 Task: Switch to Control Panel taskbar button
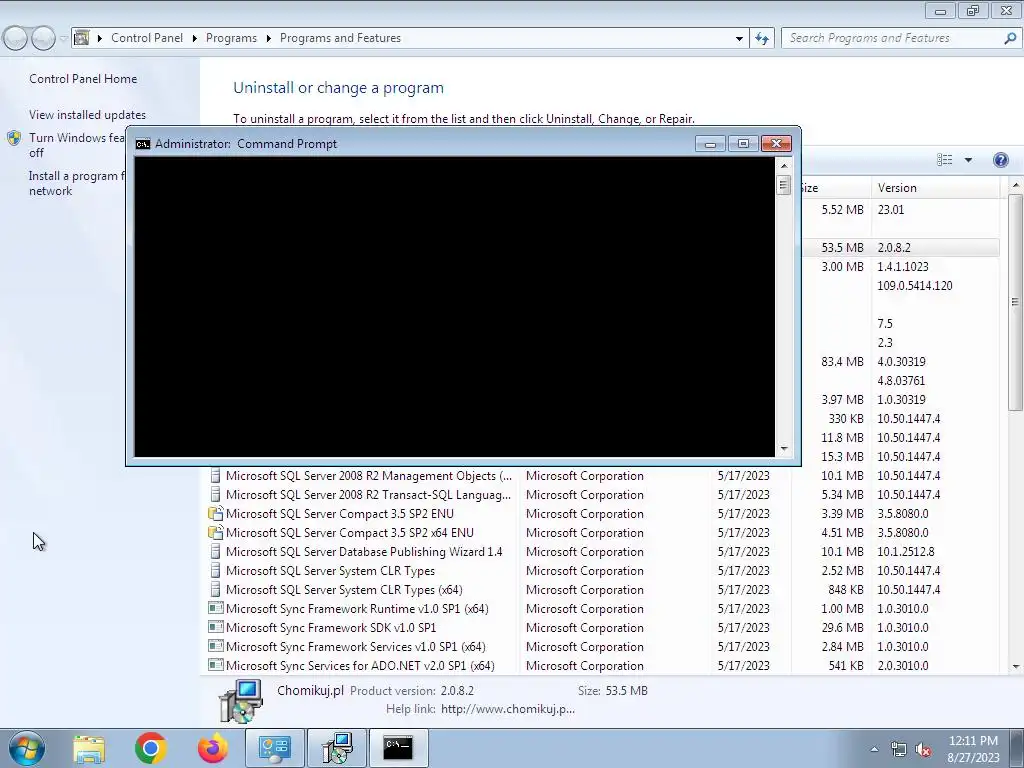(x=274, y=748)
